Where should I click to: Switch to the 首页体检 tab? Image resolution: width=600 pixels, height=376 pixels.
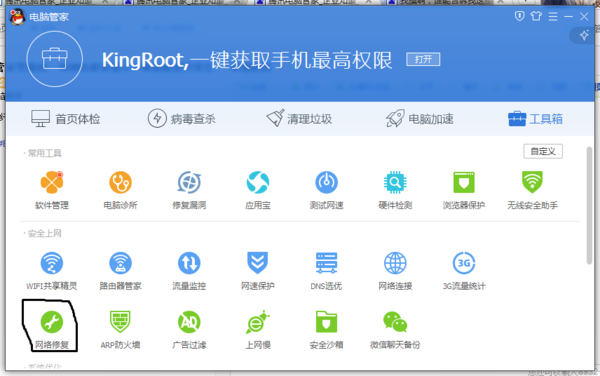[65, 119]
